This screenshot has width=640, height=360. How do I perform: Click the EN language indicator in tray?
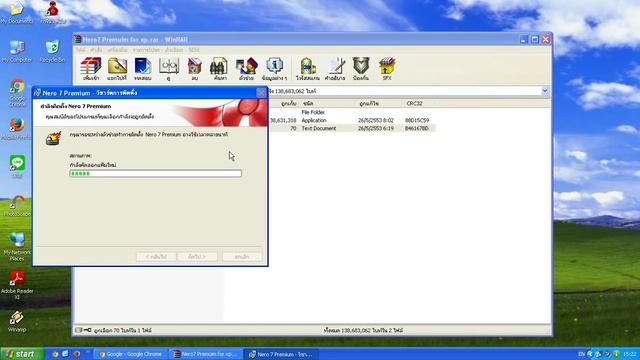tap(582, 354)
